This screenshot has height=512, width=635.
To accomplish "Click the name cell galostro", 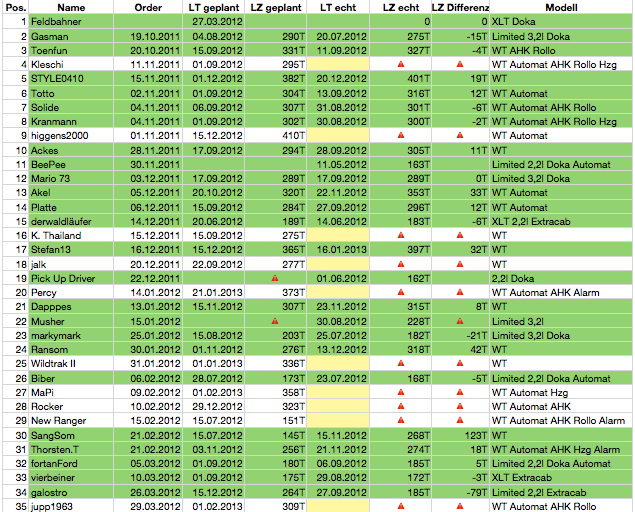I will 71,492.
